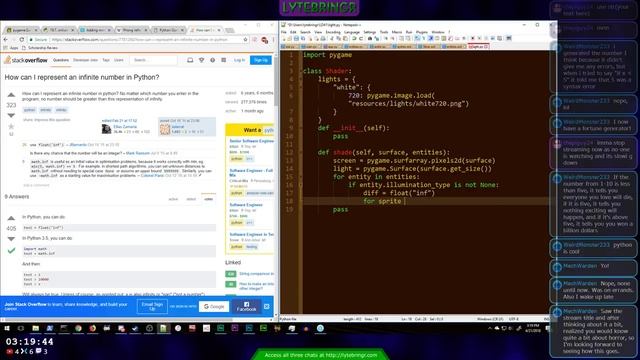
Task: Click the Log In link
Action: (240, 60)
